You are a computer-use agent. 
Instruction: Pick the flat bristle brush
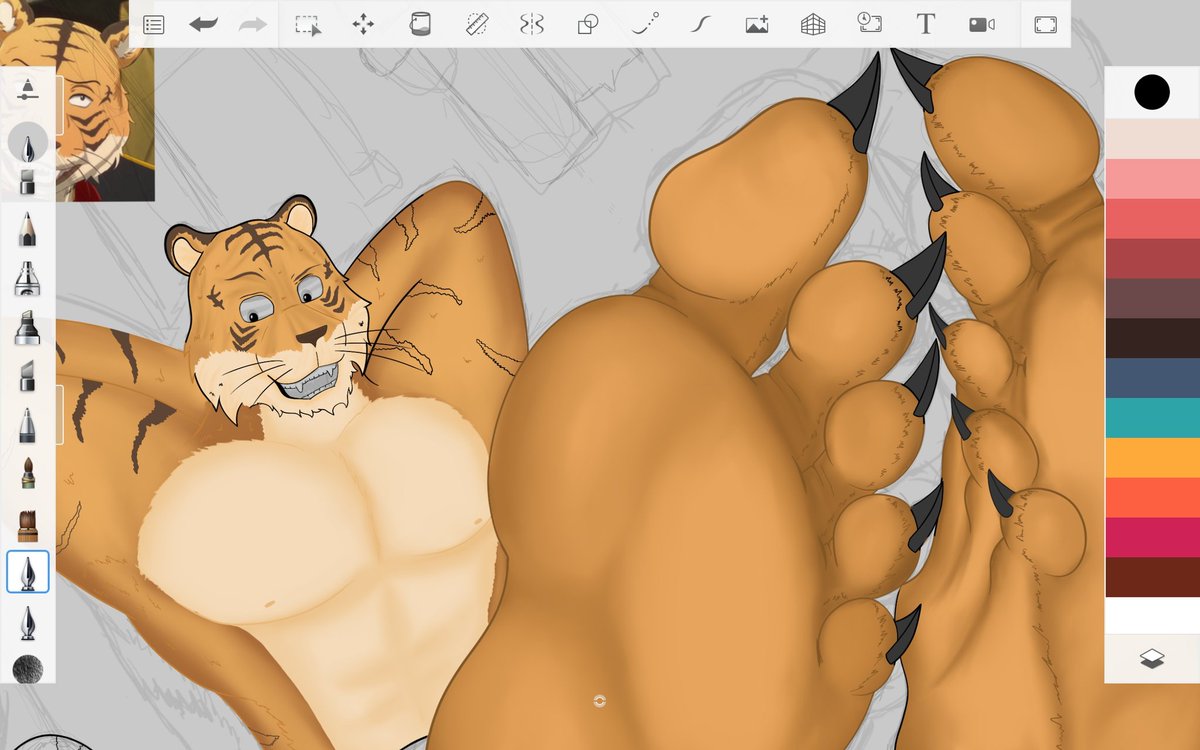click(x=28, y=524)
